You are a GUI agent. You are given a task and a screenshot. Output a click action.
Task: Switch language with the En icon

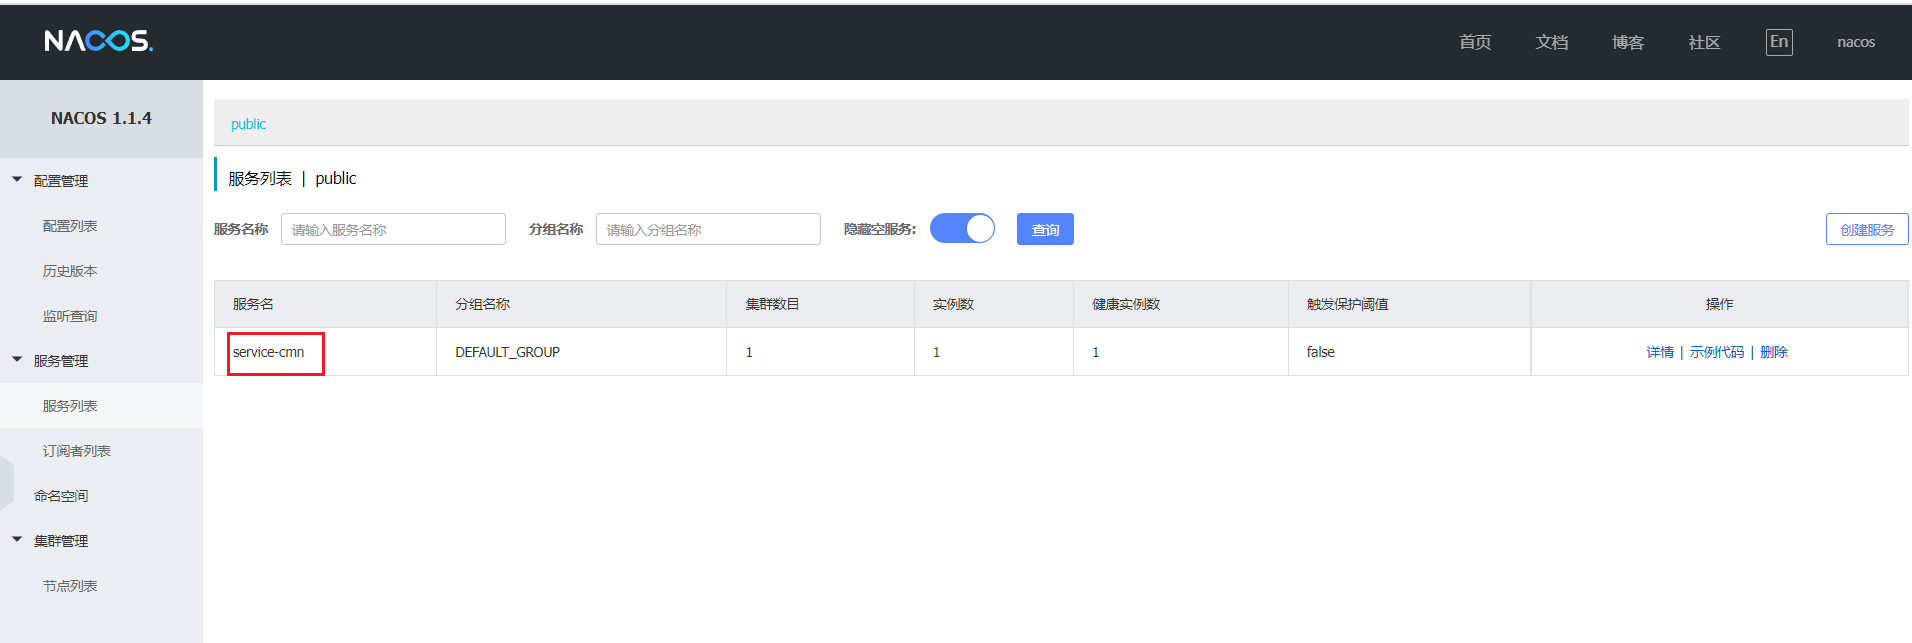click(1778, 42)
